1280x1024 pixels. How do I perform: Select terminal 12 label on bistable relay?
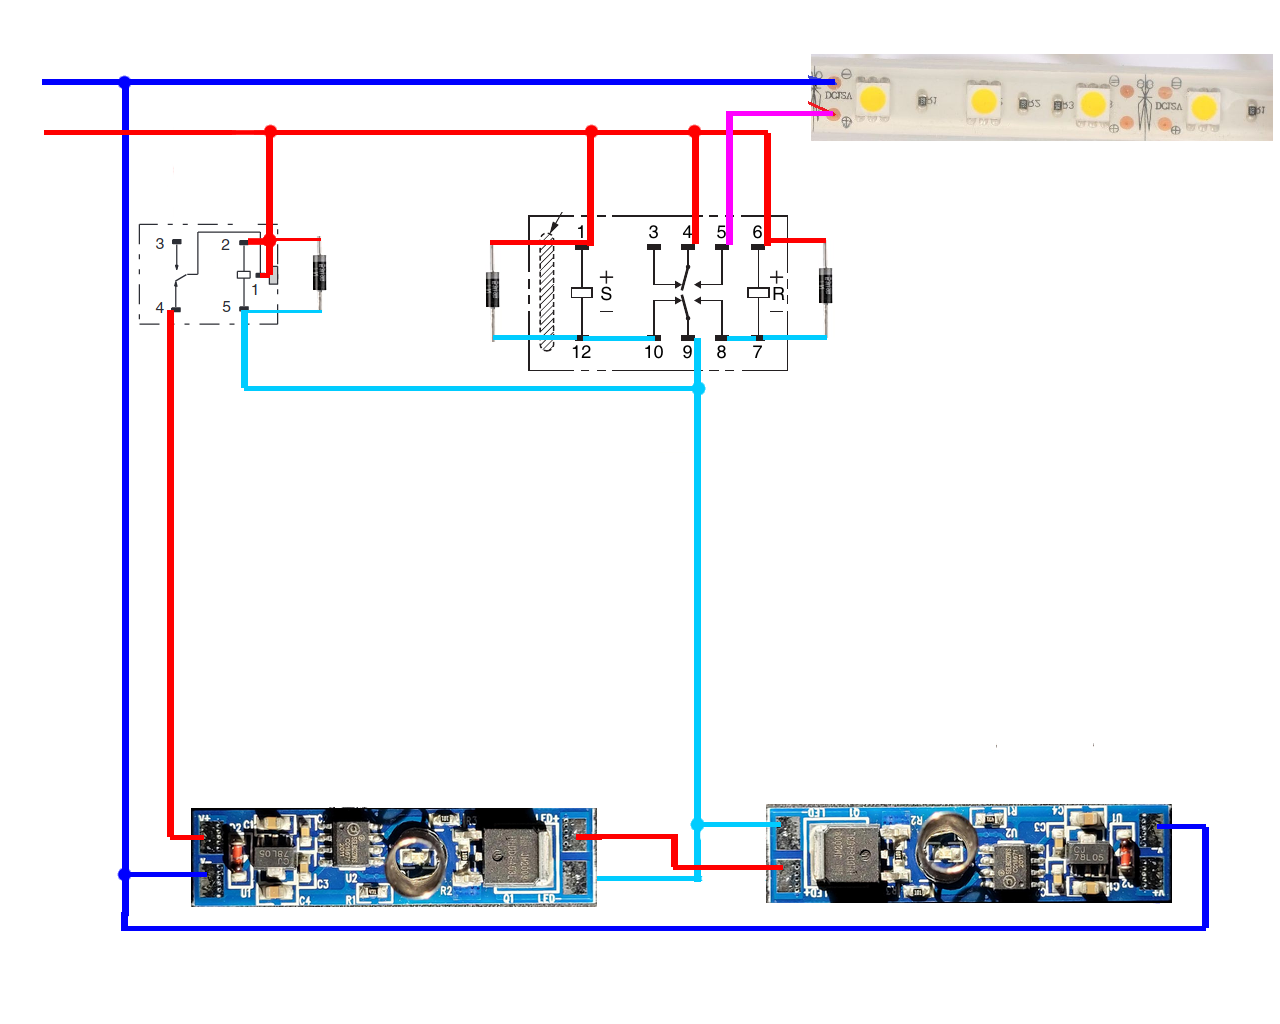coord(581,352)
